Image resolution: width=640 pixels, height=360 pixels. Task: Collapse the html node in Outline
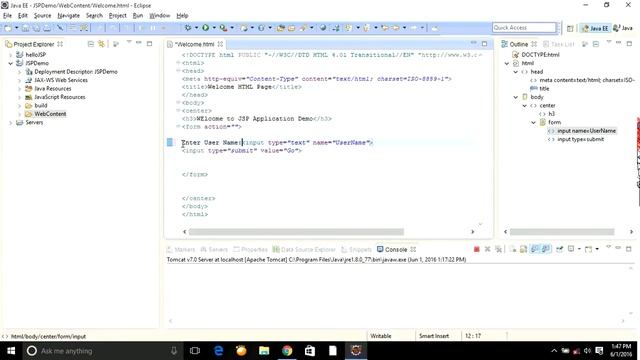(507, 63)
